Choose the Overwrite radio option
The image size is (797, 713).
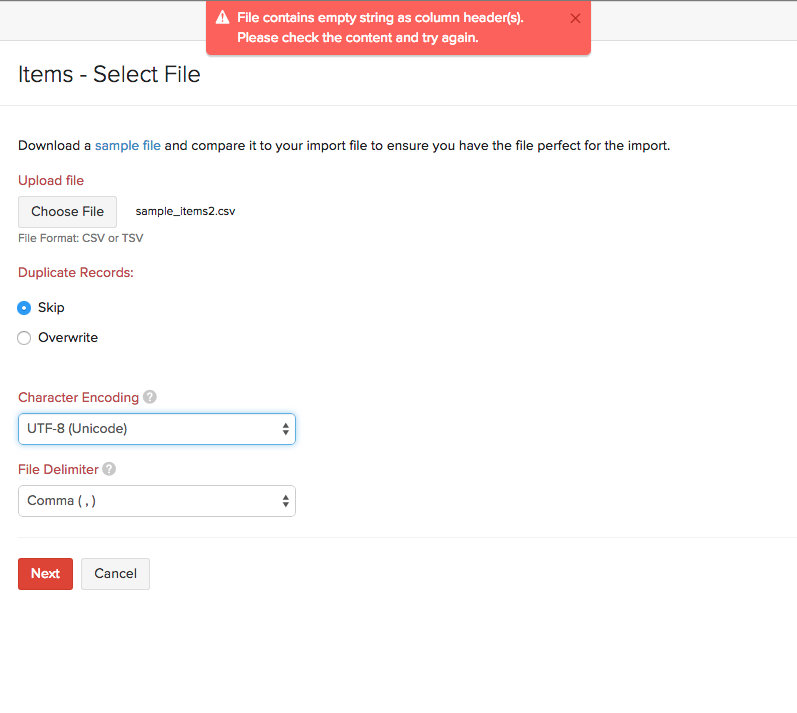pos(24,338)
